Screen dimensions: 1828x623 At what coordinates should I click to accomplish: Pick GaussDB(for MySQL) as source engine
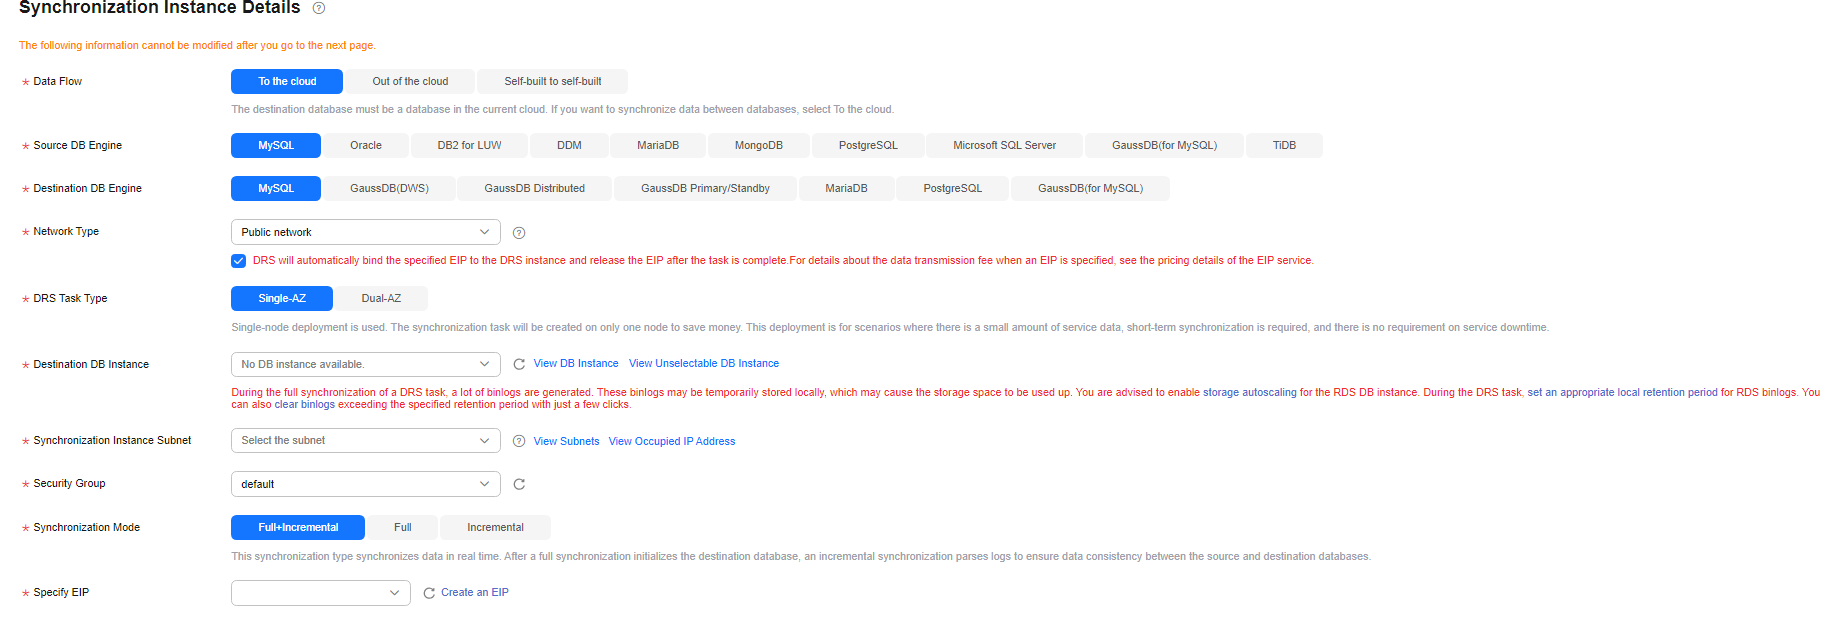pyautogui.click(x=1164, y=145)
